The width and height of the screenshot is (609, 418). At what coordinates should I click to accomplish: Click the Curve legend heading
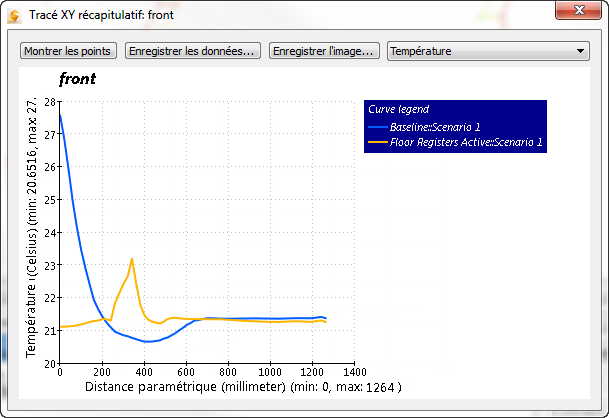click(x=398, y=109)
